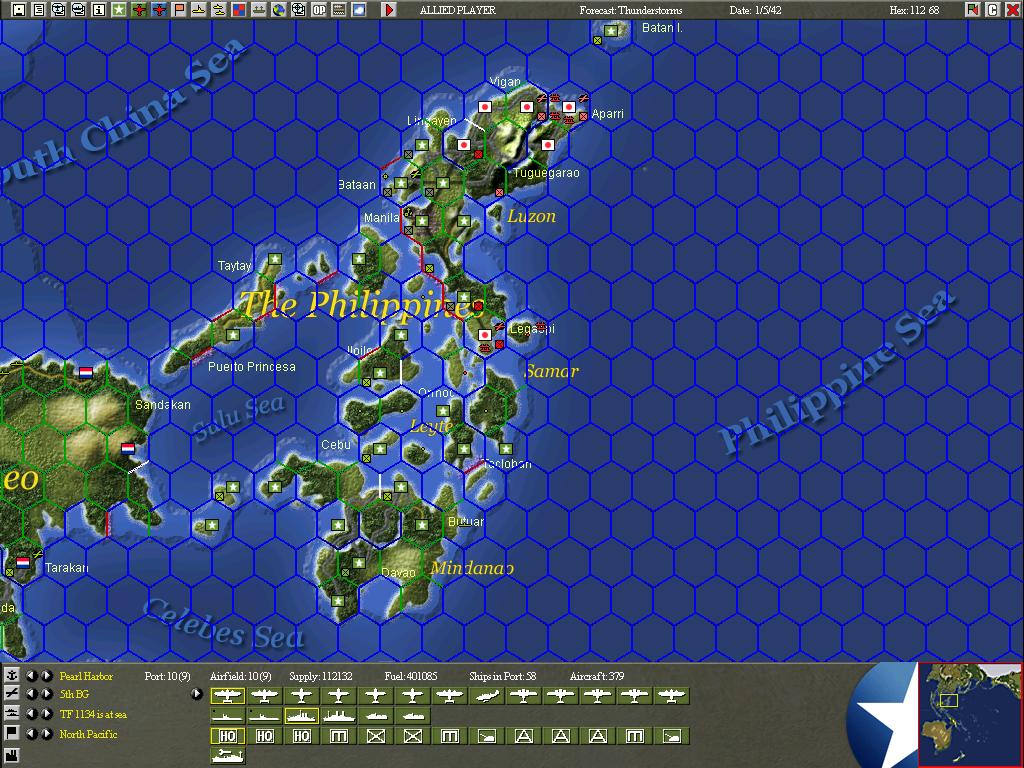
Task: Select the lone ship icon in the bottom row
Action: coord(227,756)
